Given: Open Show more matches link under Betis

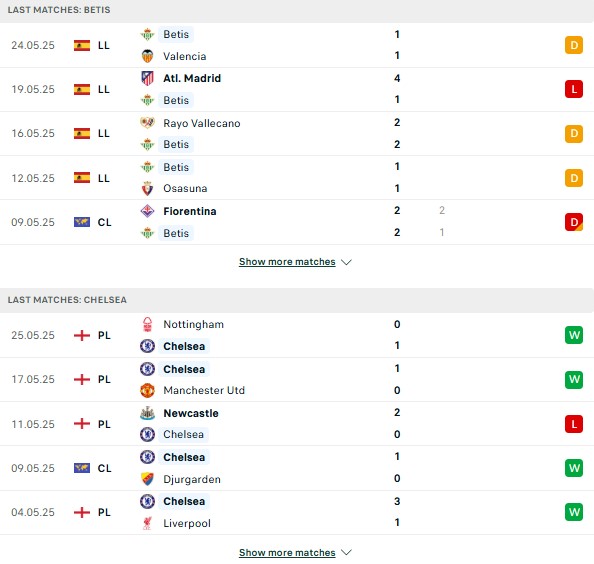Looking at the screenshot, I should coord(287,262).
